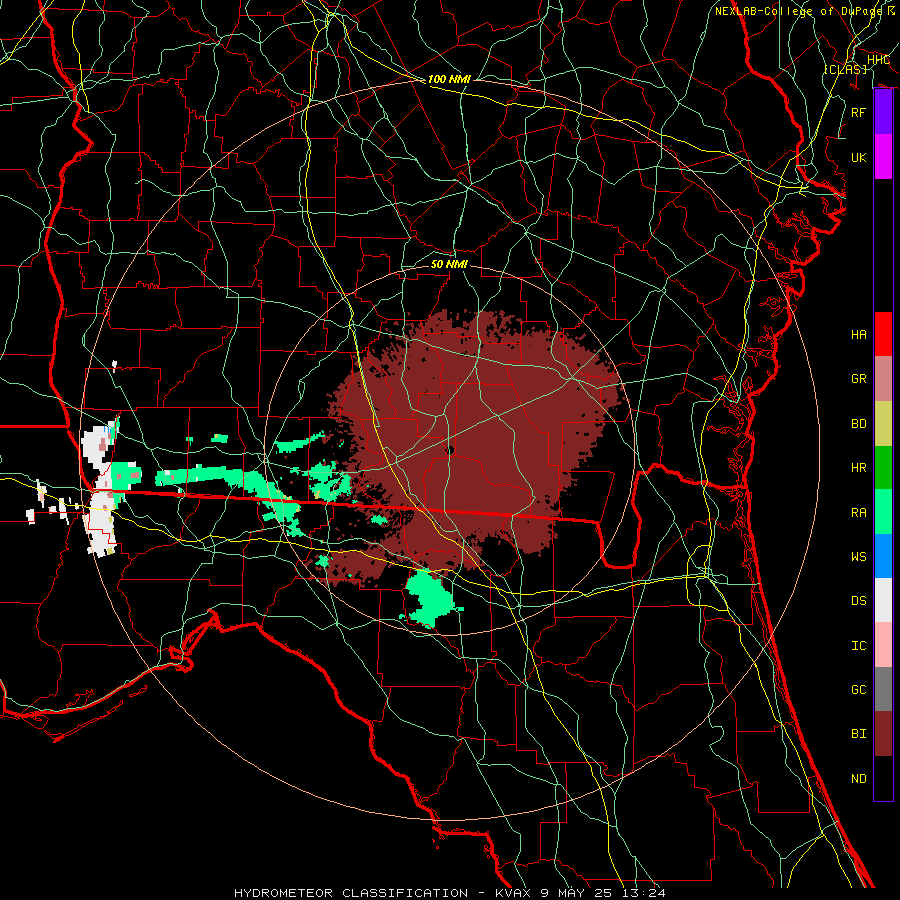Click the ND legend label
Screen dimensions: 900x900
pyautogui.click(x=859, y=778)
